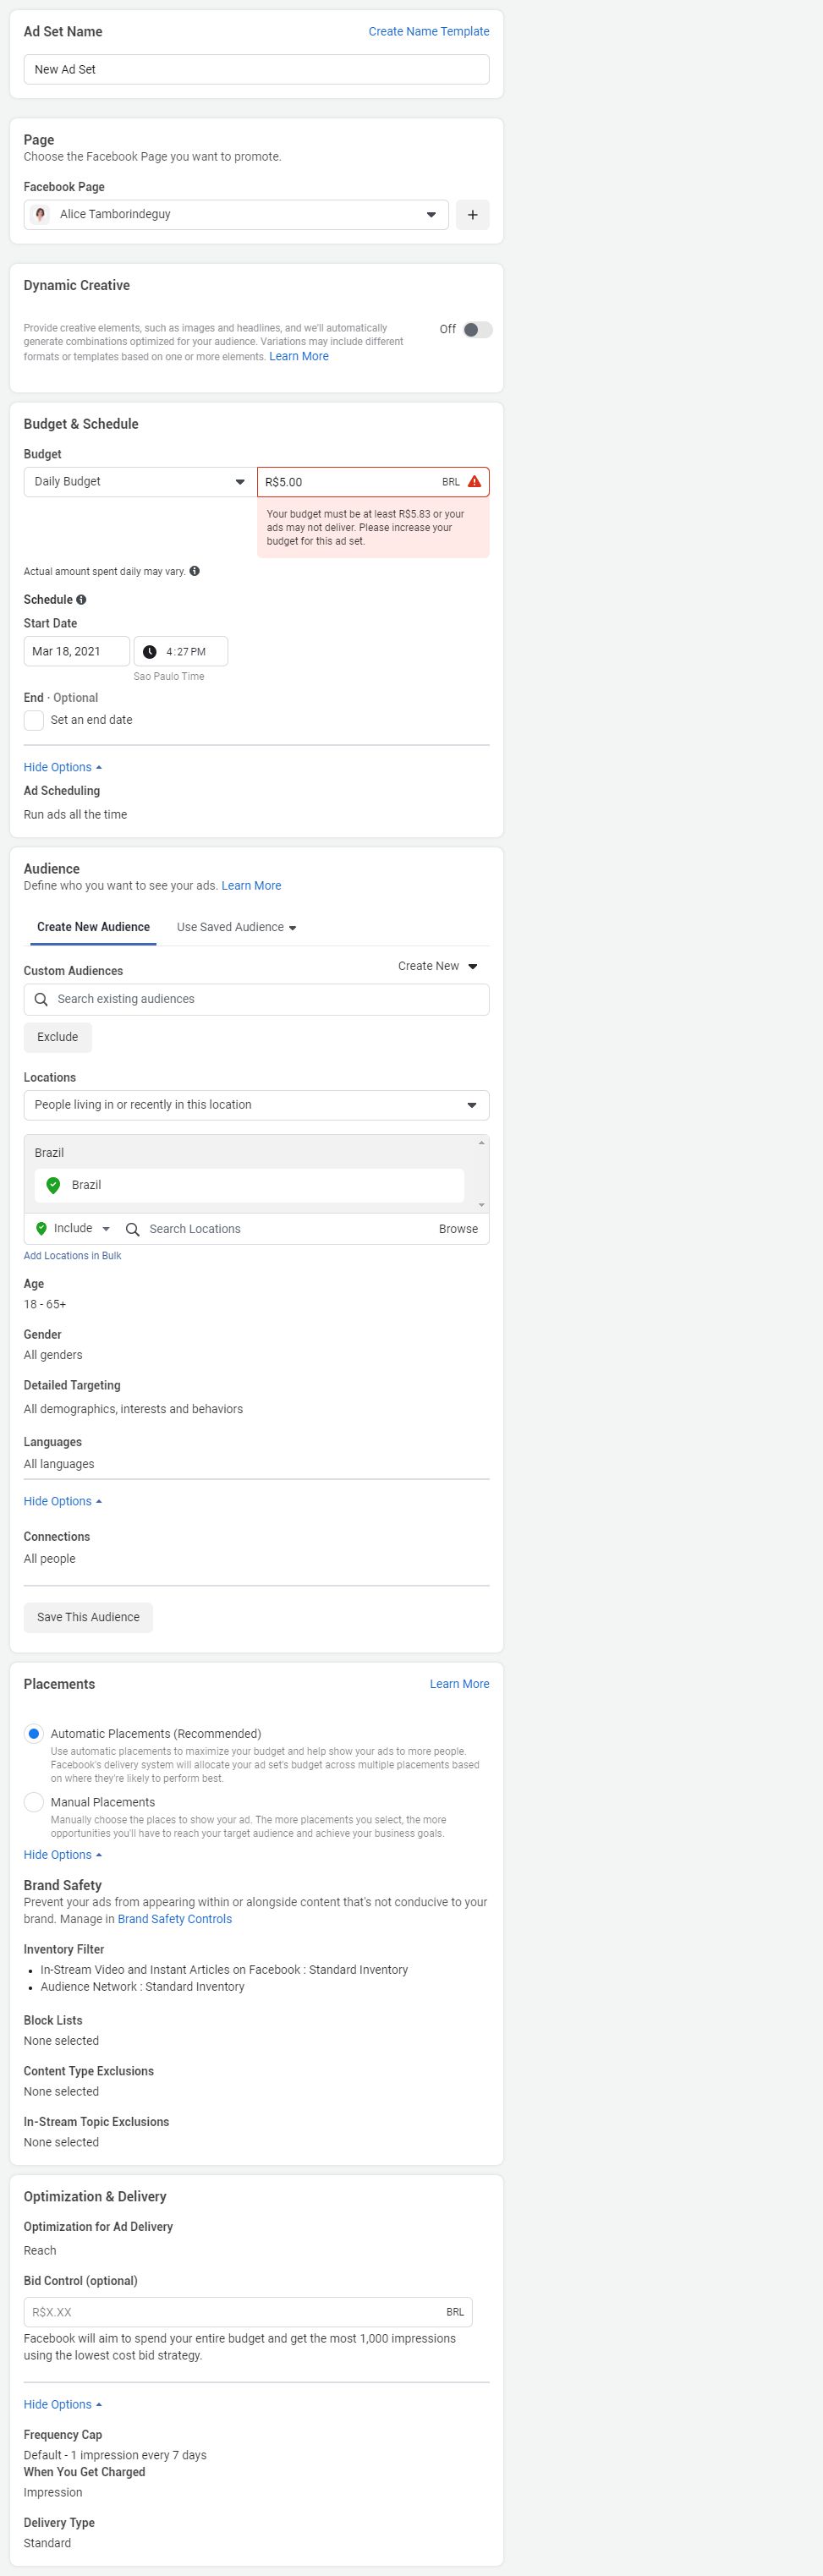Click the plus icon beside Facebook Page

tap(472, 215)
